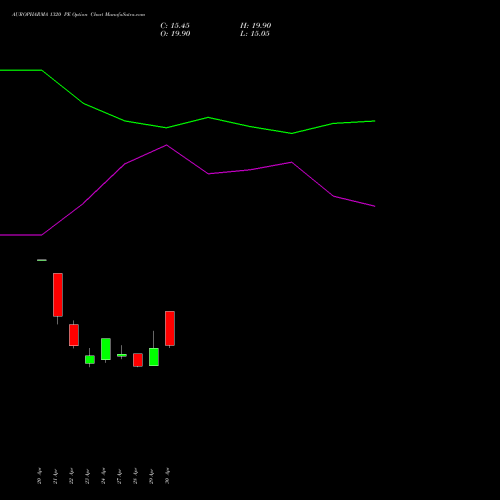The width and height of the screenshot is (500, 500).
Task: Click the open value O: 19.90
Action: click(x=175, y=34)
